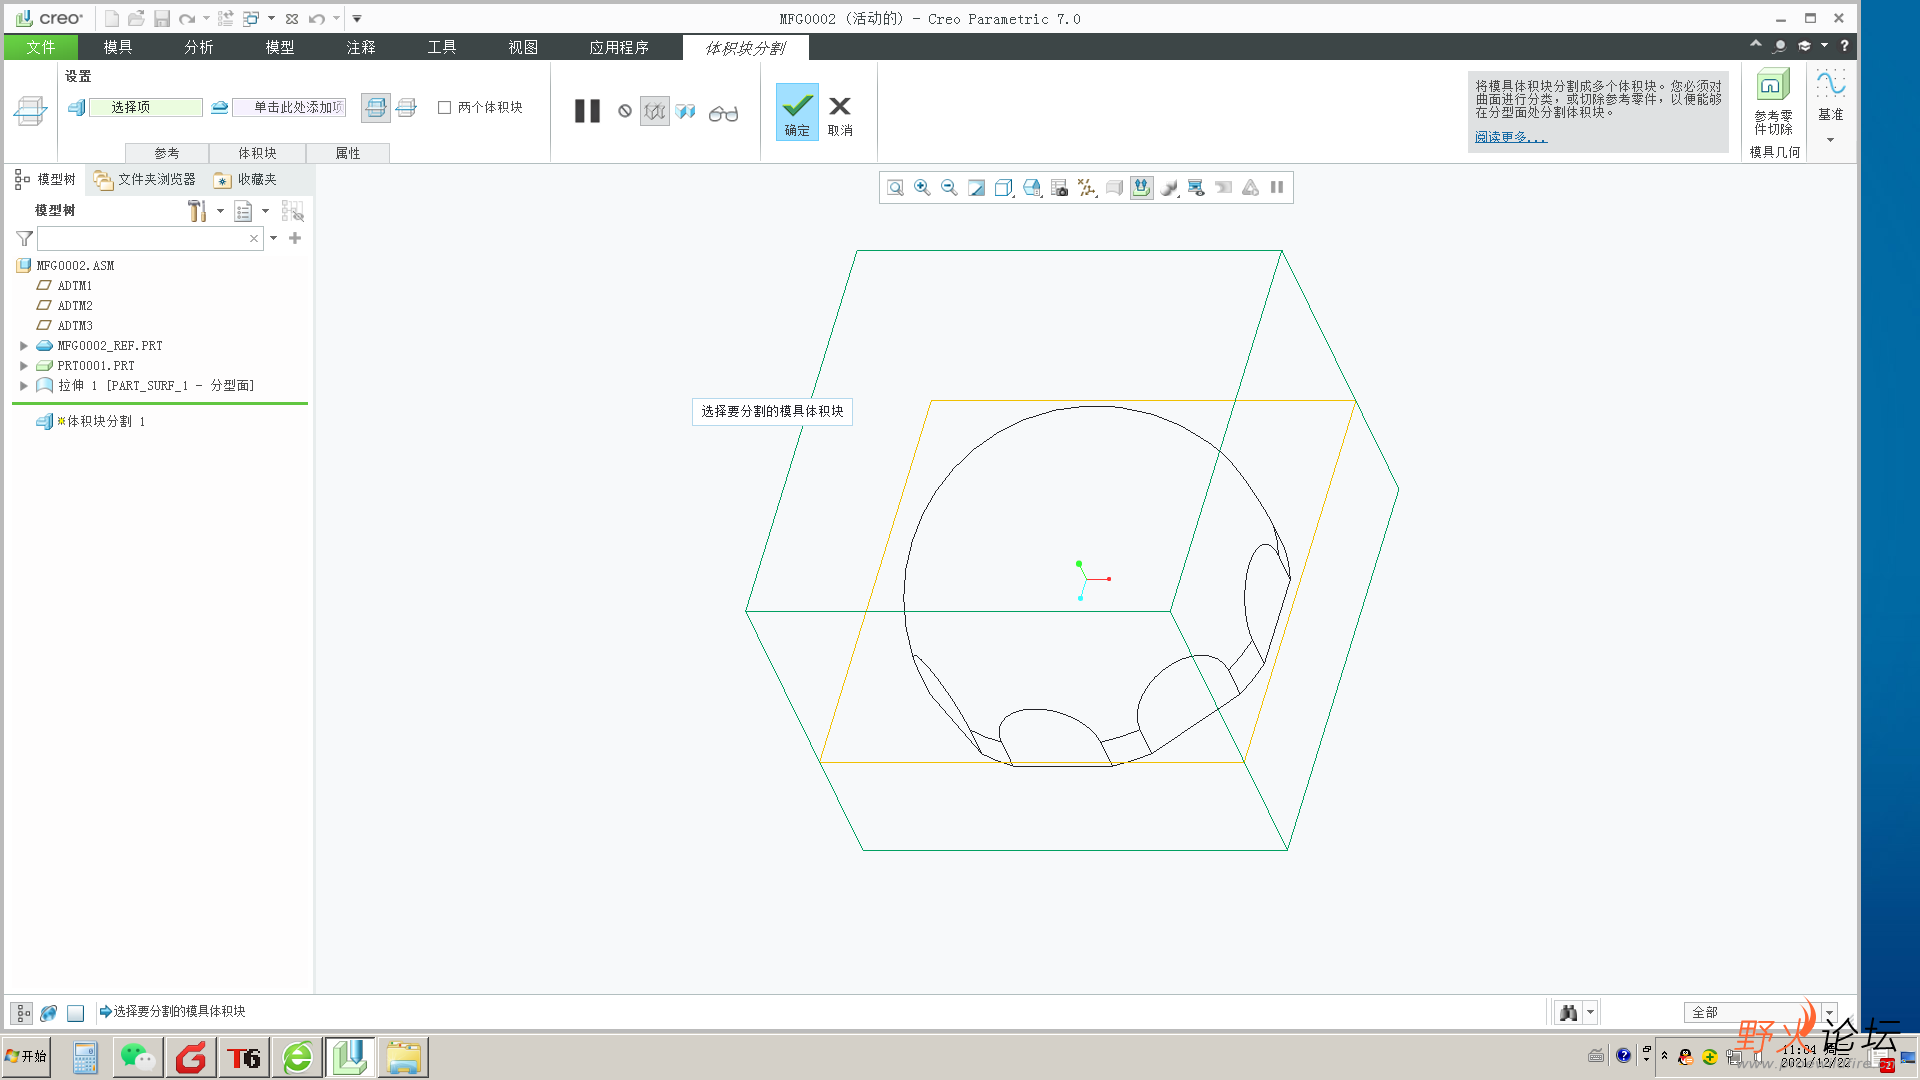Click the pause bars in graphics toolbar

[1277, 187]
